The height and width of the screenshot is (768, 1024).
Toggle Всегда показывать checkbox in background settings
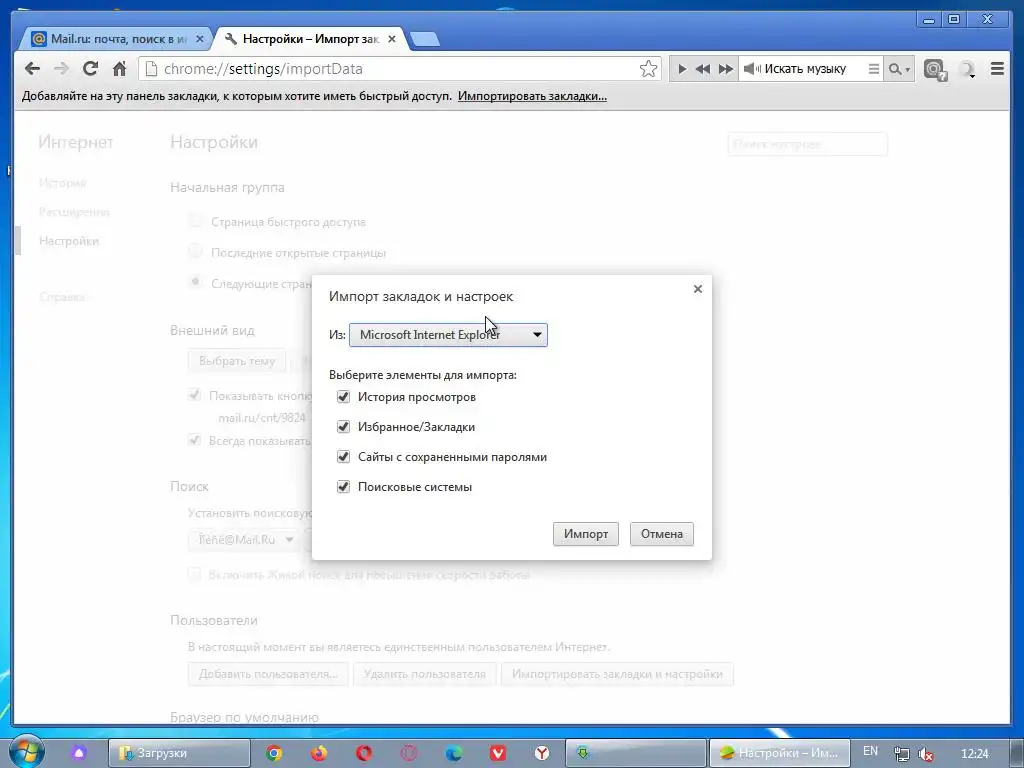point(194,440)
